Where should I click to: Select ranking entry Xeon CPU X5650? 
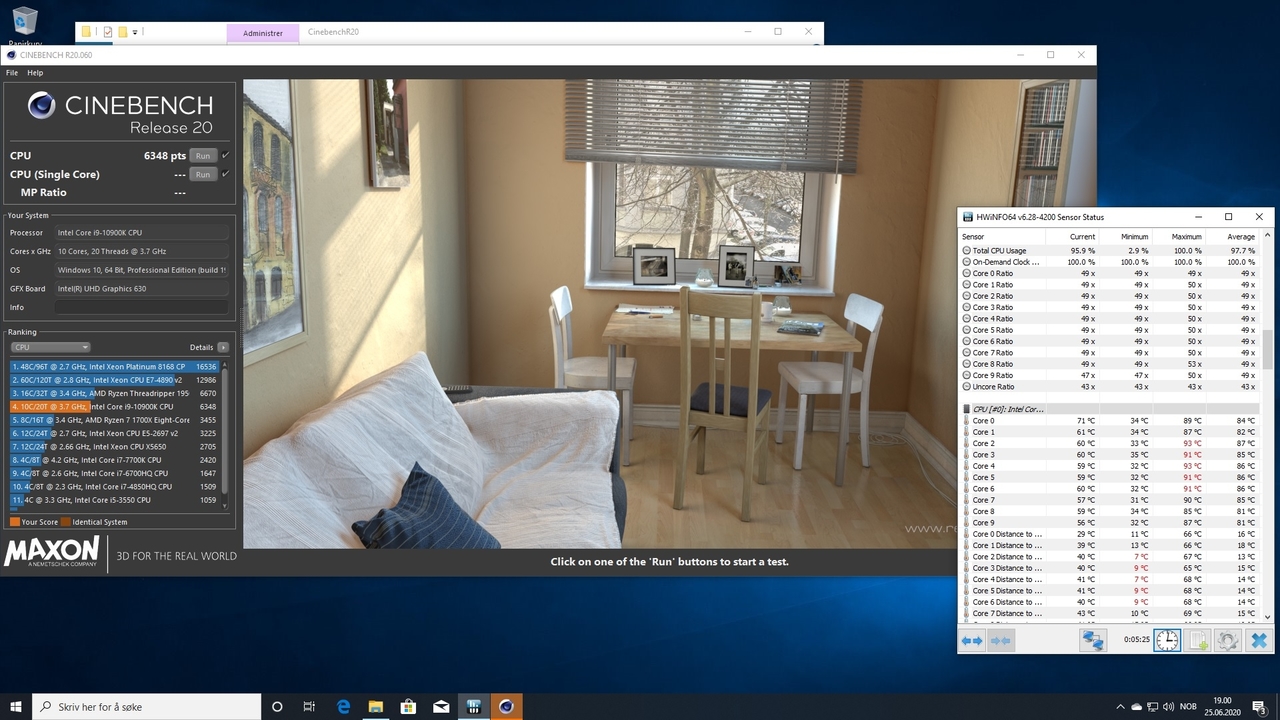coord(114,447)
